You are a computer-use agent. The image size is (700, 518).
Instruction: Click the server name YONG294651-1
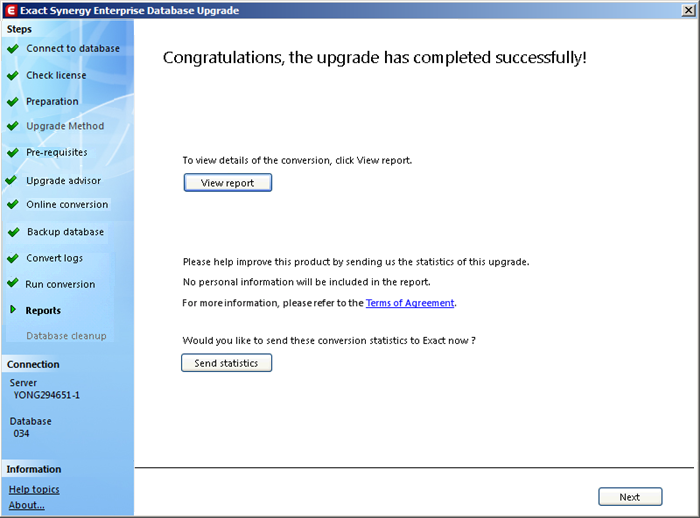pos(46,395)
